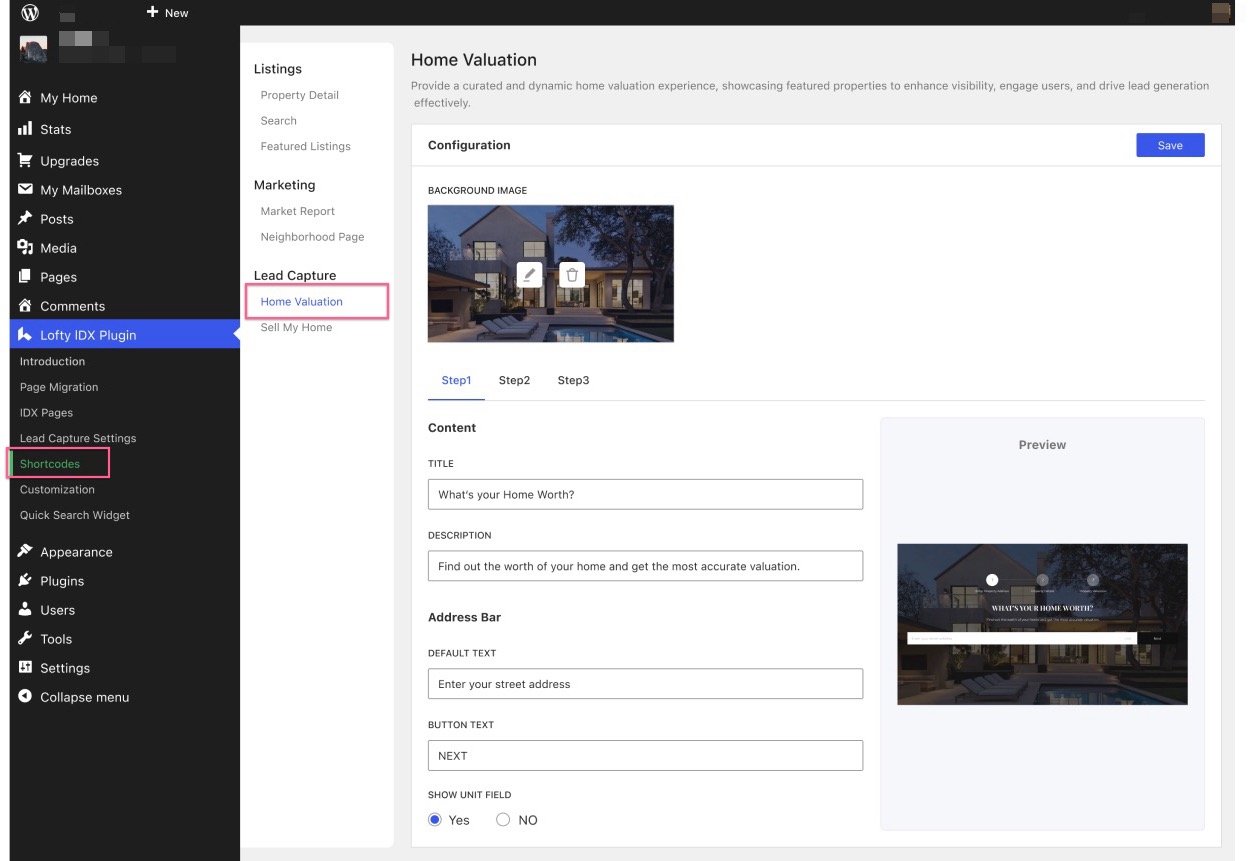The width and height of the screenshot is (1254, 861).
Task: Click the Collapse menu arrow icon
Action: click(26, 696)
